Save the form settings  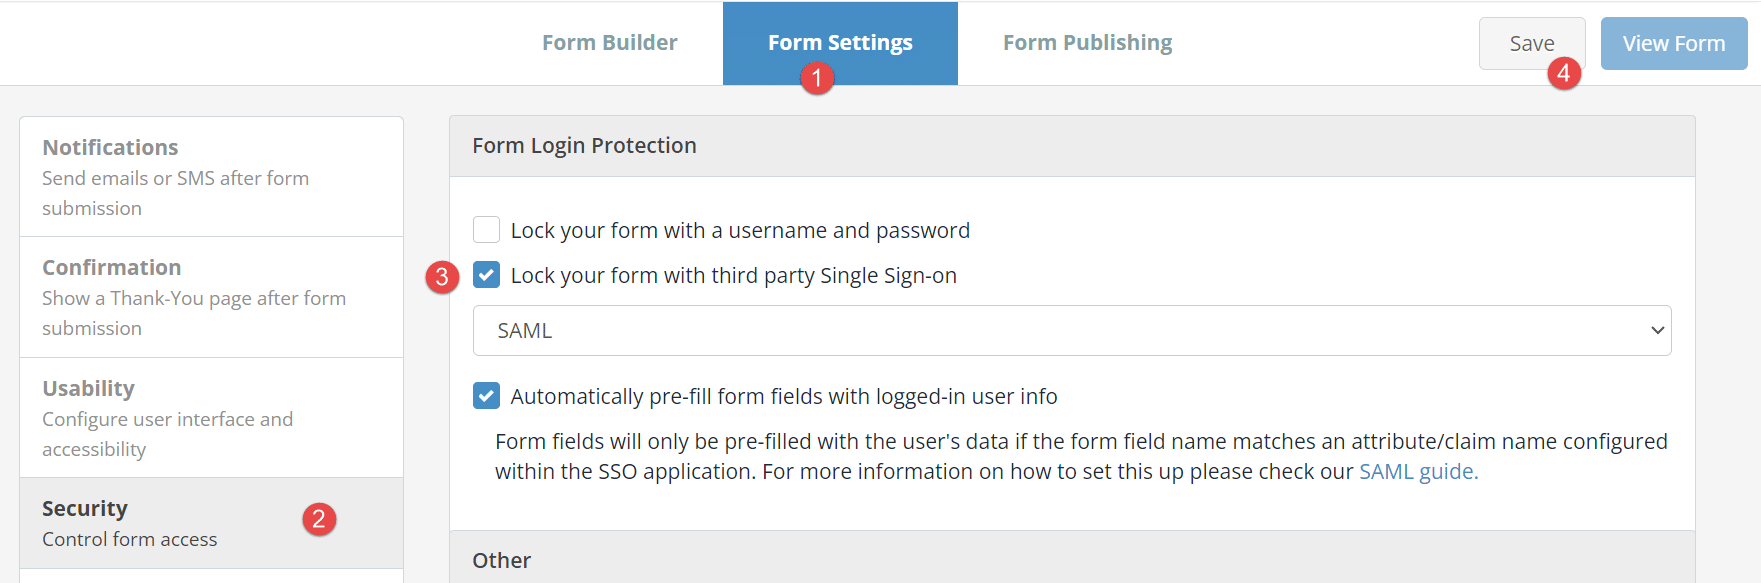[1532, 44]
